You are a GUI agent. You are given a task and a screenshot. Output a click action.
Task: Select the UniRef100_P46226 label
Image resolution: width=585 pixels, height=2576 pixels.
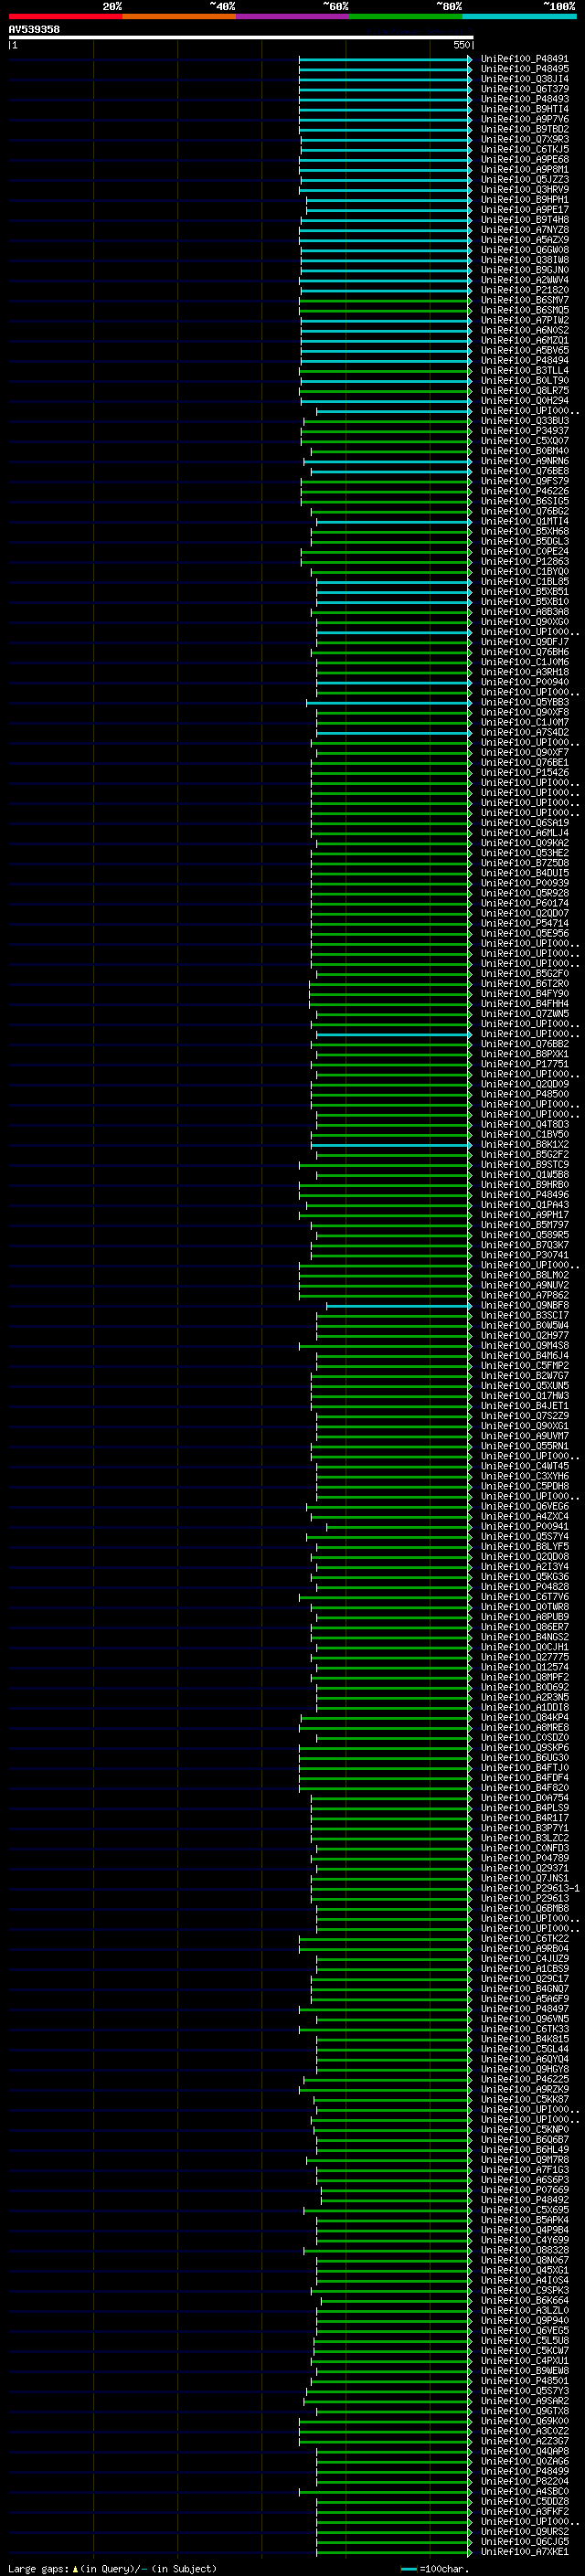tap(524, 491)
